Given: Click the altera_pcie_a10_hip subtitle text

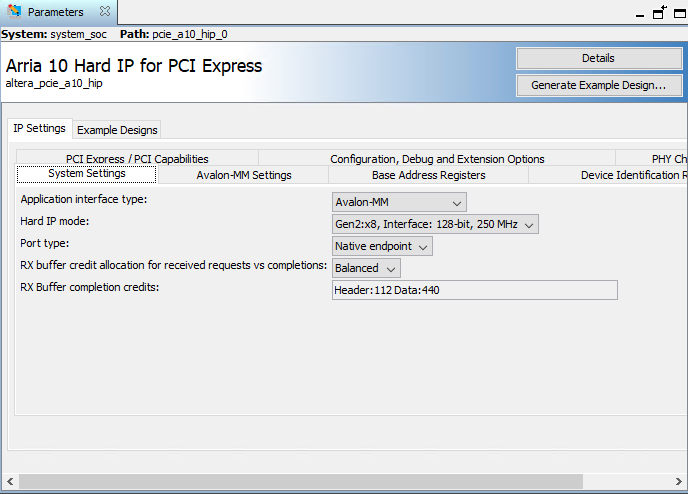Looking at the screenshot, I should (54, 83).
